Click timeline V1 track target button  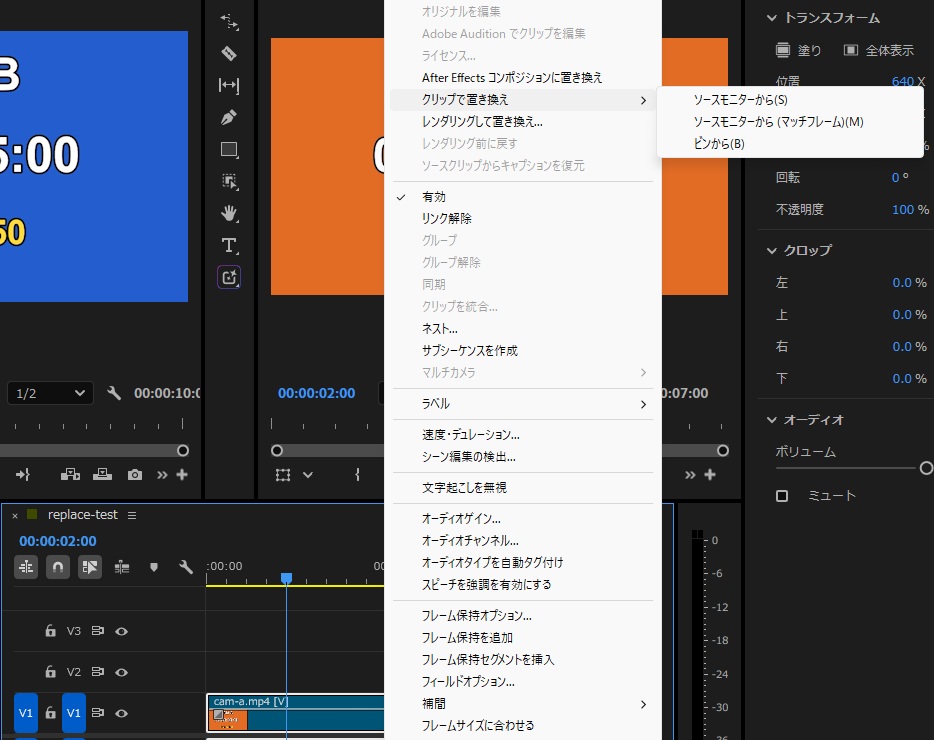(74, 713)
